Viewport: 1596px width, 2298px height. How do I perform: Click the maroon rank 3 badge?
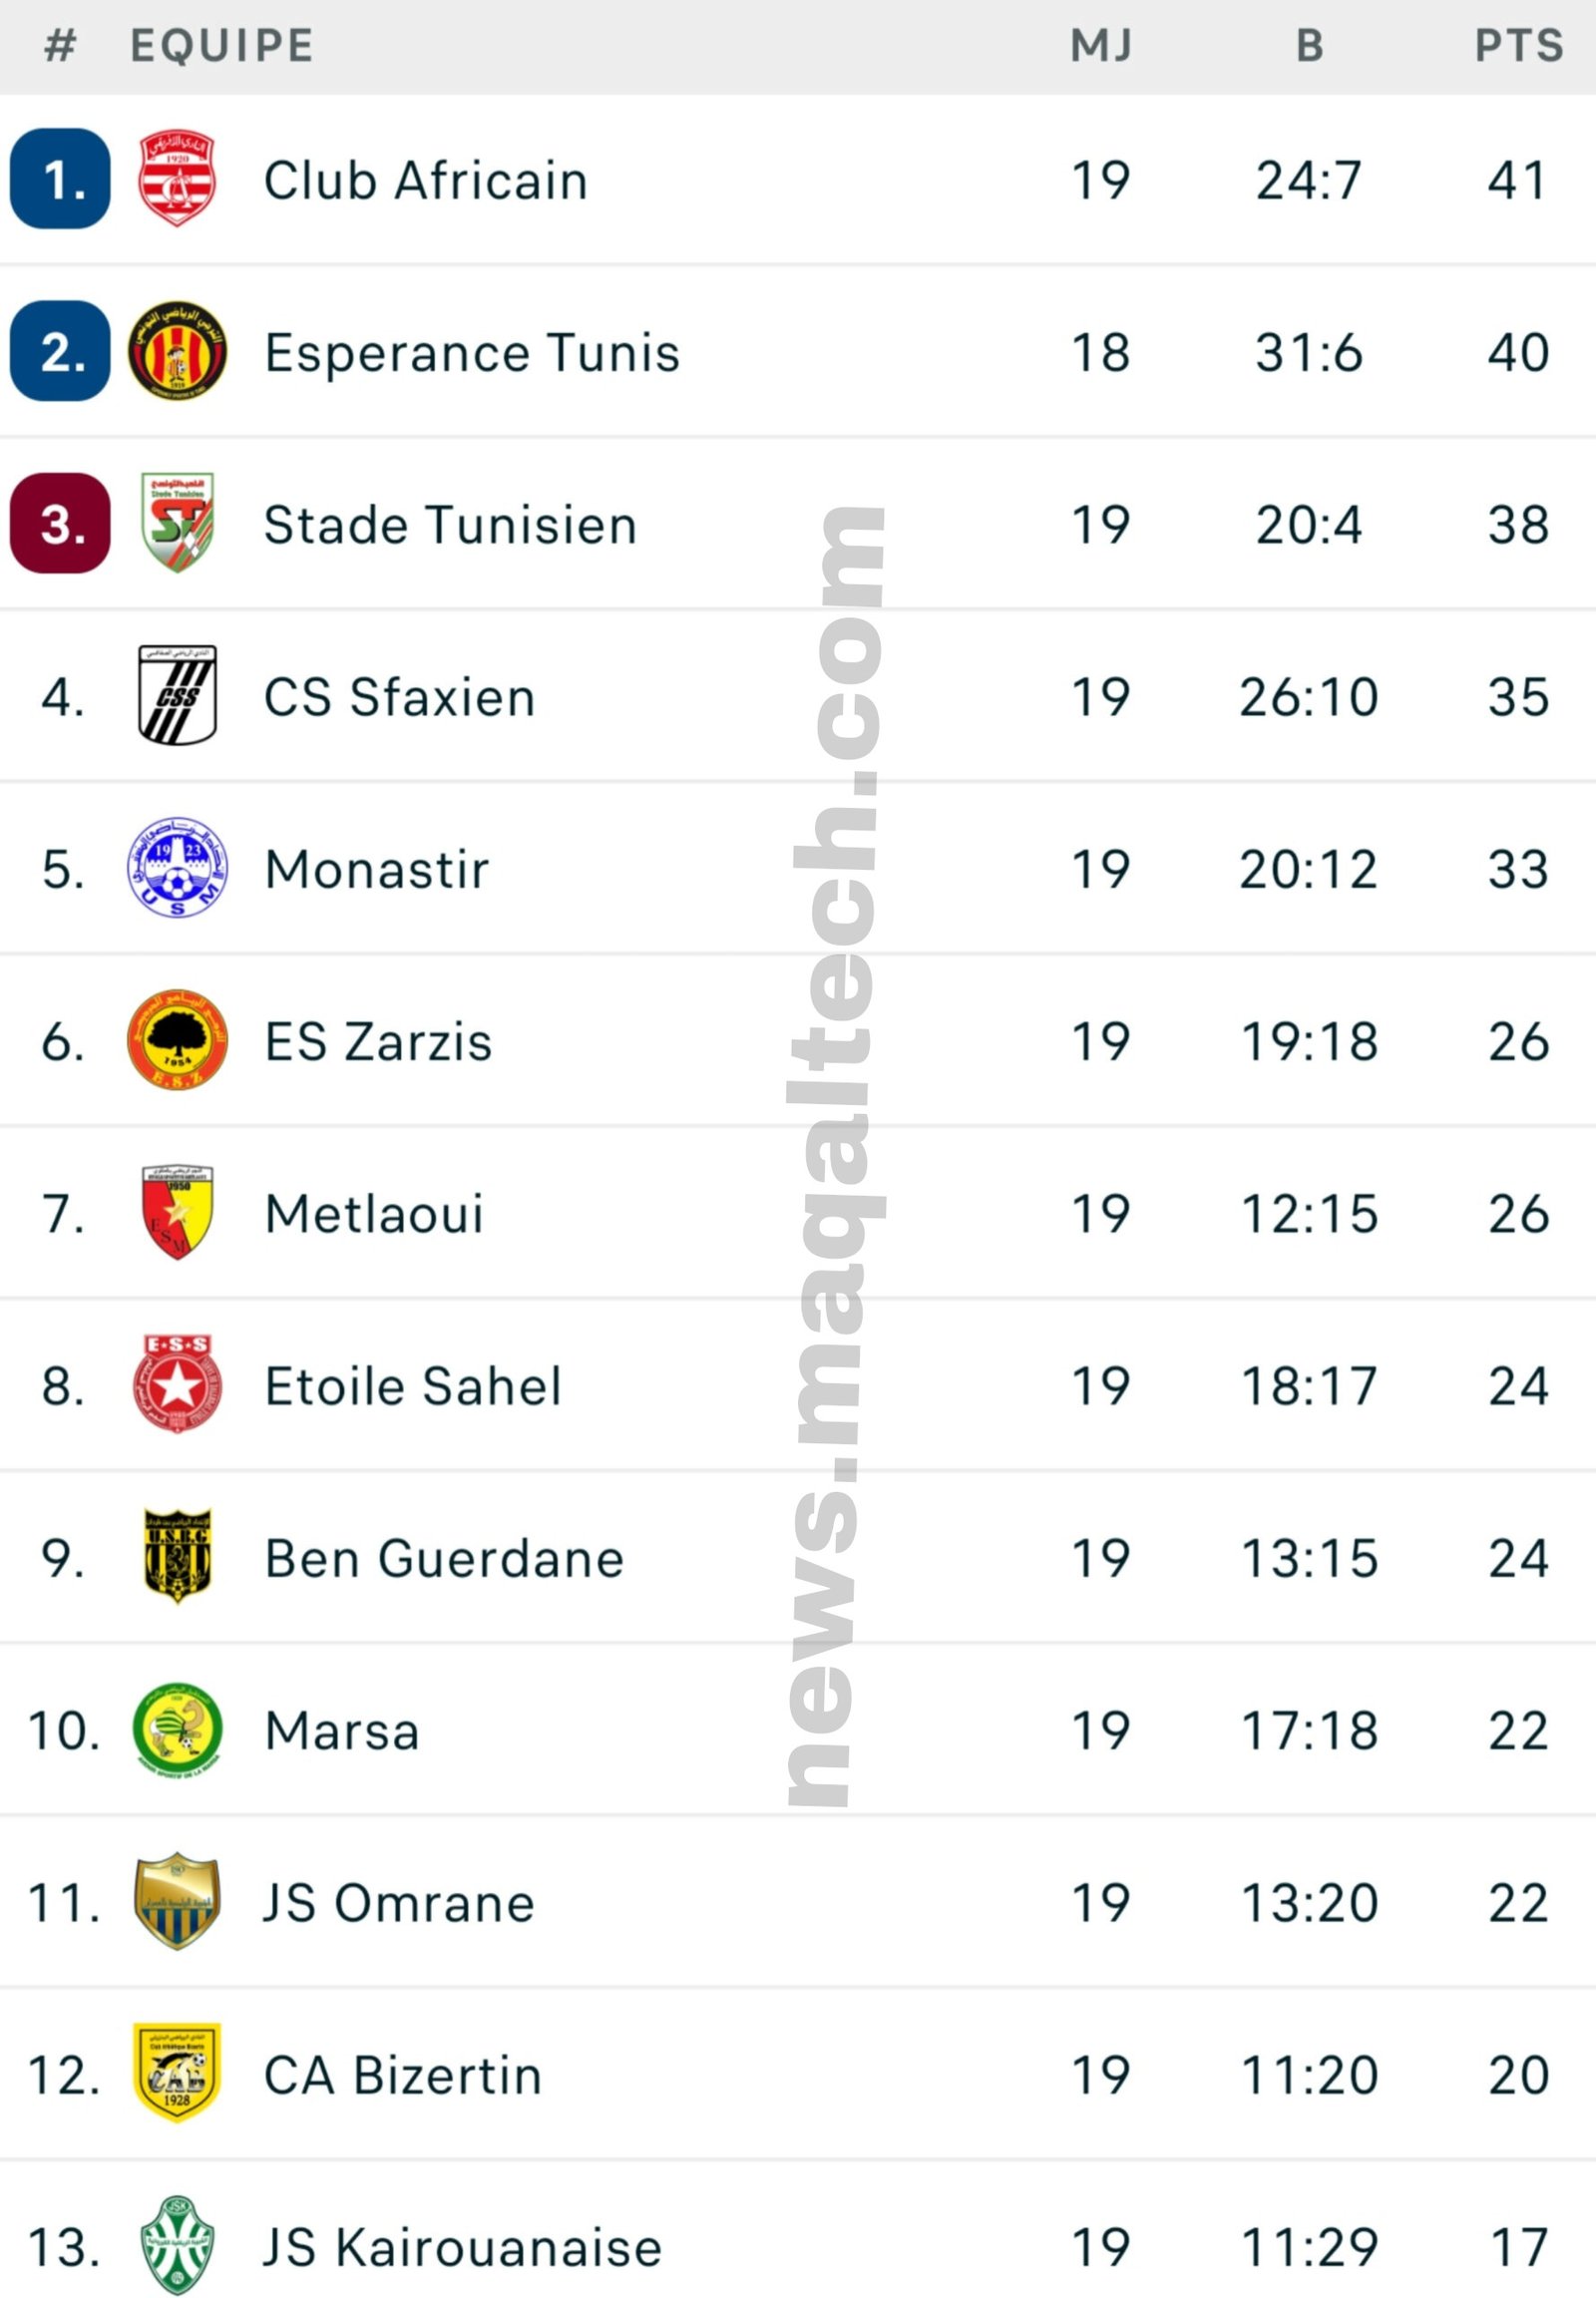(60, 523)
